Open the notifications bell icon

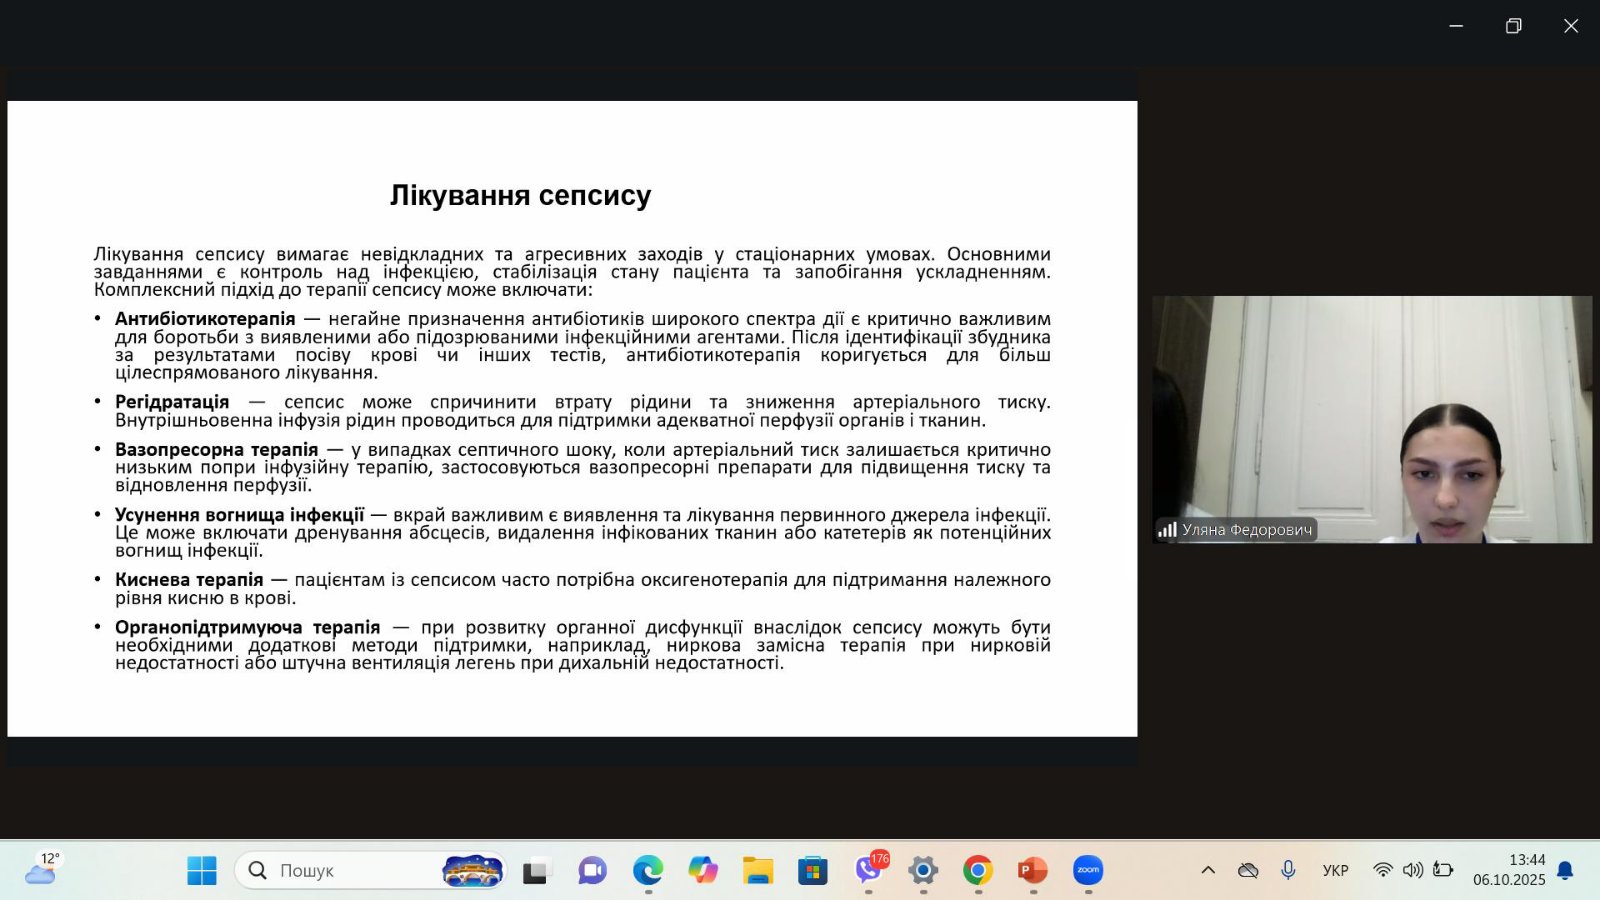(1565, 870)
